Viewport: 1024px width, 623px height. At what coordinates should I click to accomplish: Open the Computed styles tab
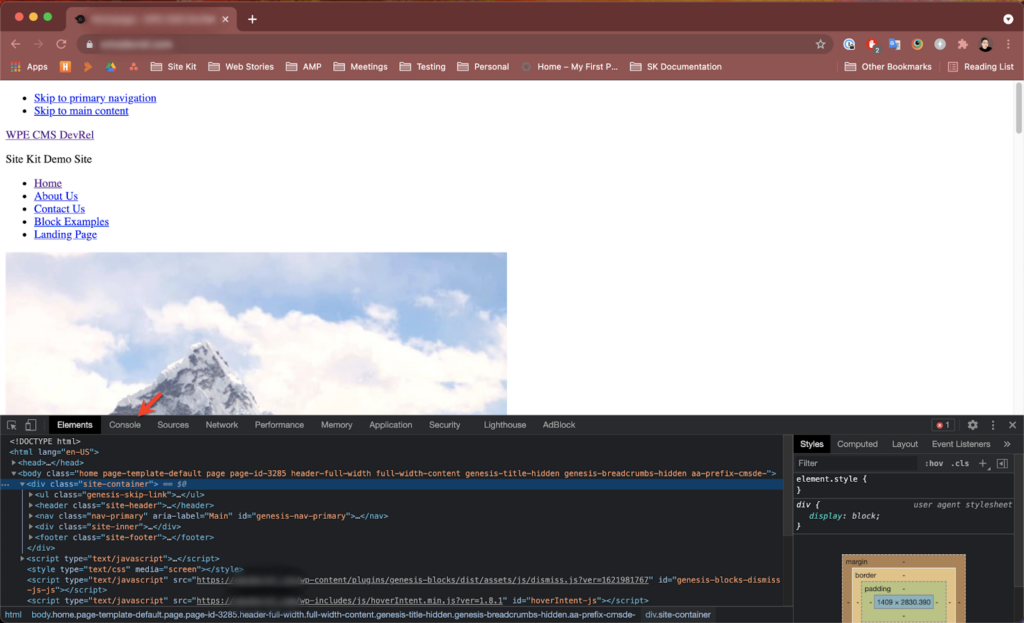tap(857, 444)
